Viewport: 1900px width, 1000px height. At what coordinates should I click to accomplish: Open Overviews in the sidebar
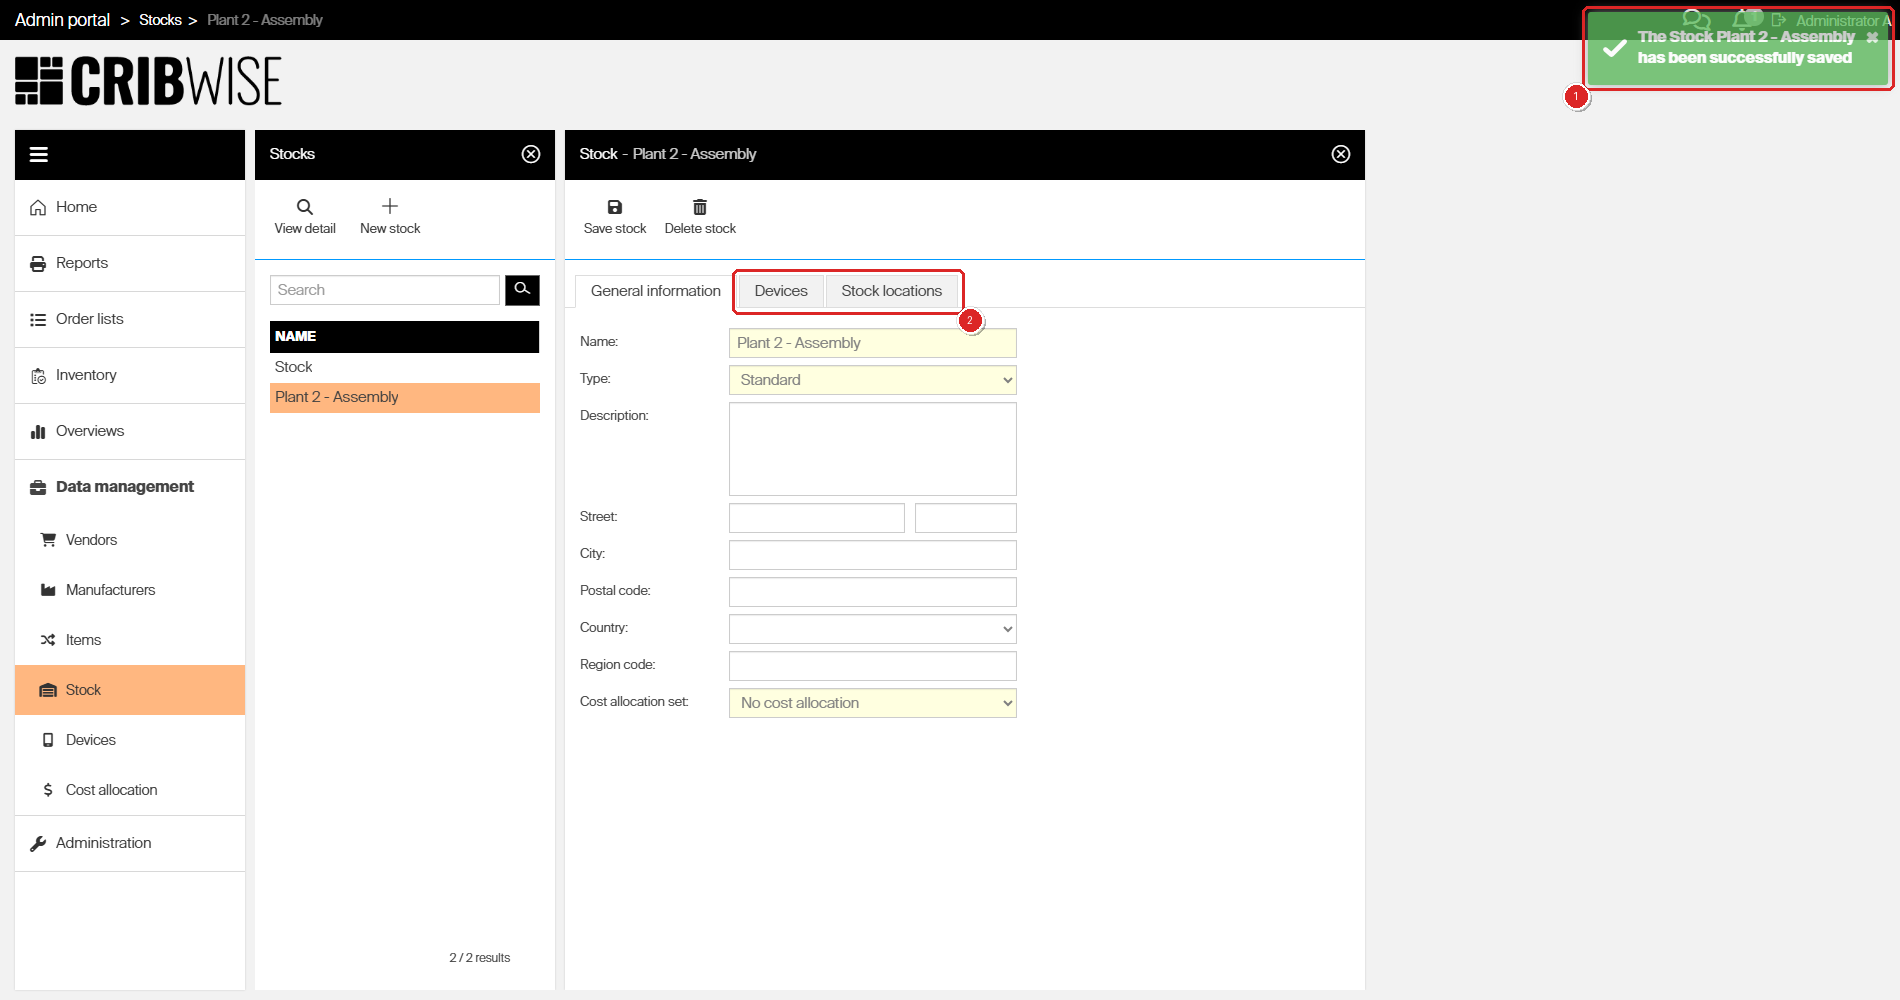(130, 431)
